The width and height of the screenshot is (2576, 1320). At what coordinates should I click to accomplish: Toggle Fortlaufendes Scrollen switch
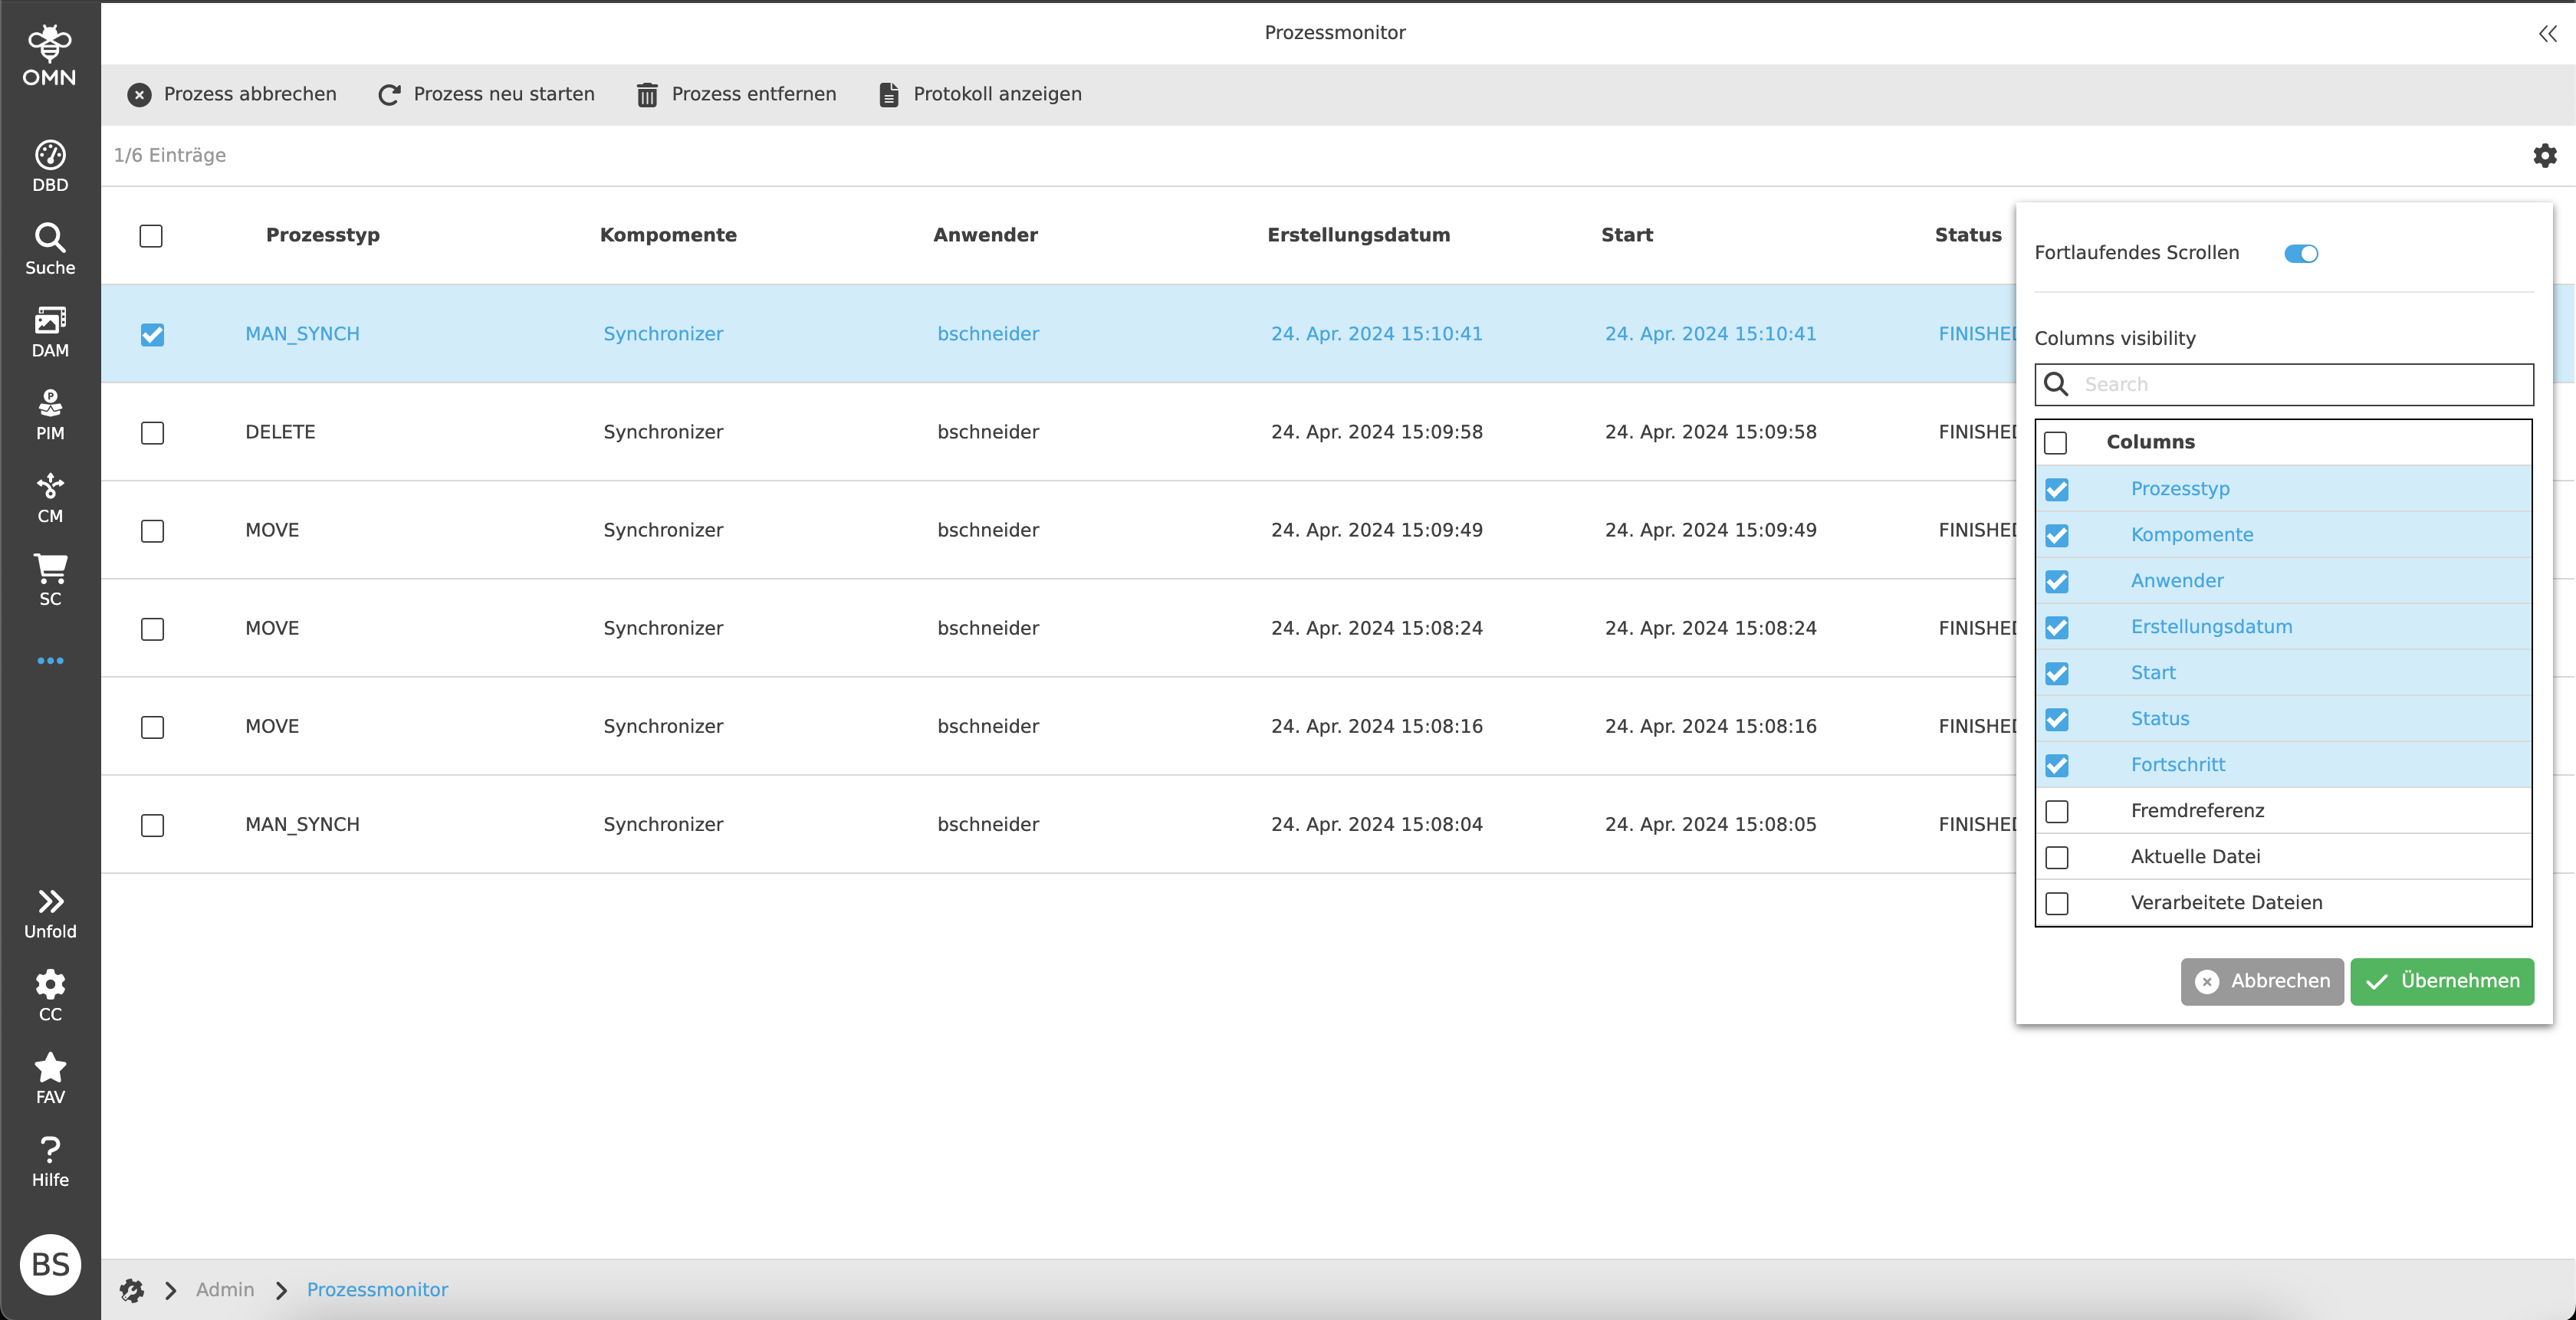tap(2300, 253)
